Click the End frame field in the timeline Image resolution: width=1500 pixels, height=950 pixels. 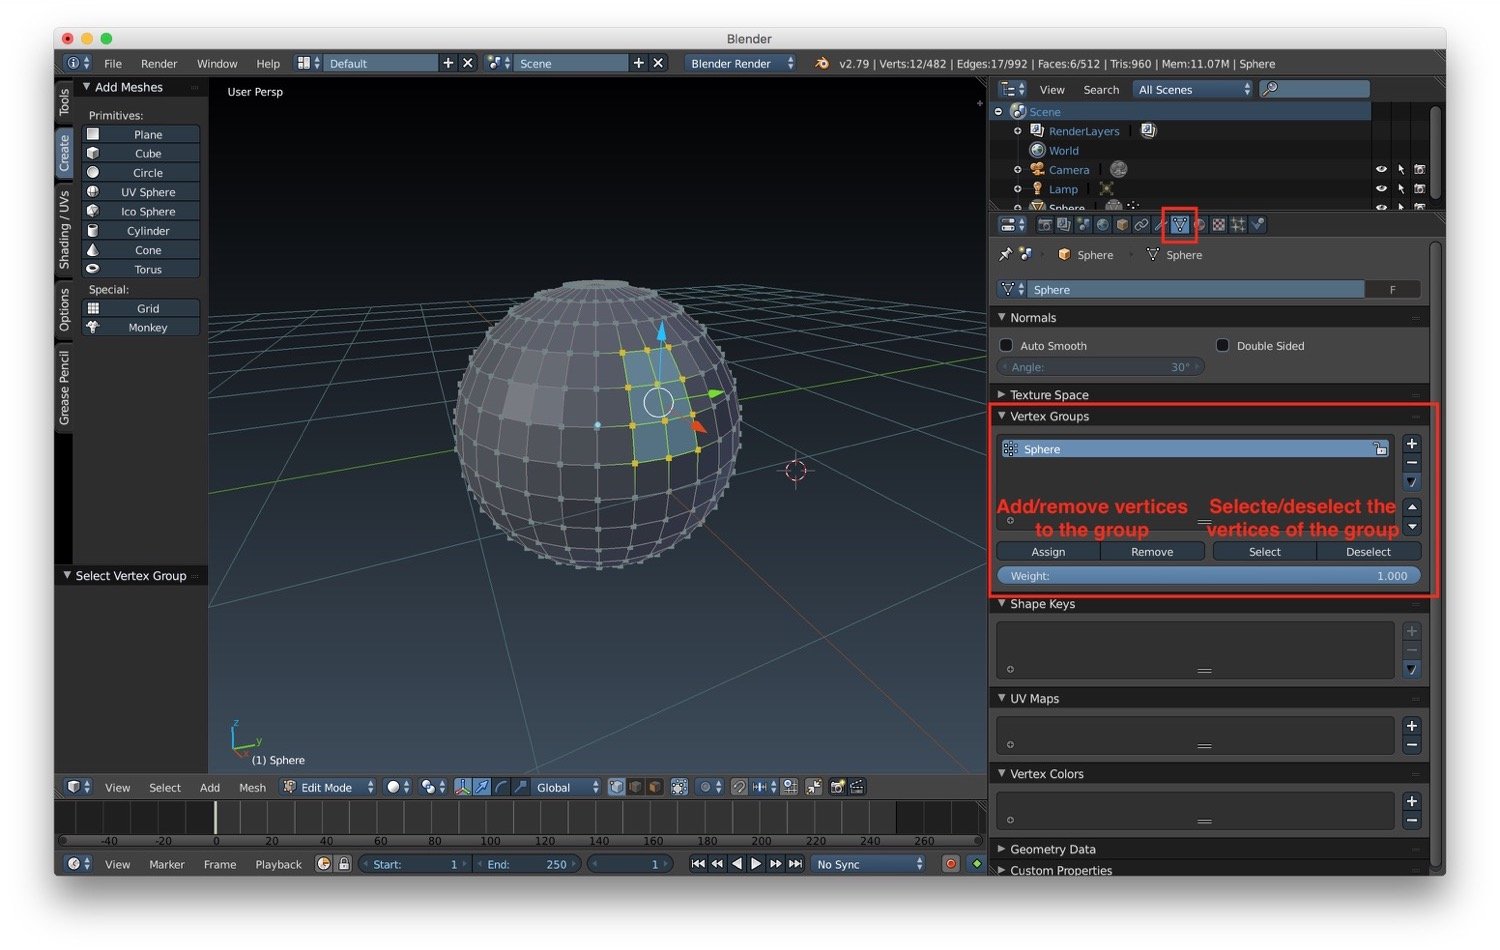527,864
